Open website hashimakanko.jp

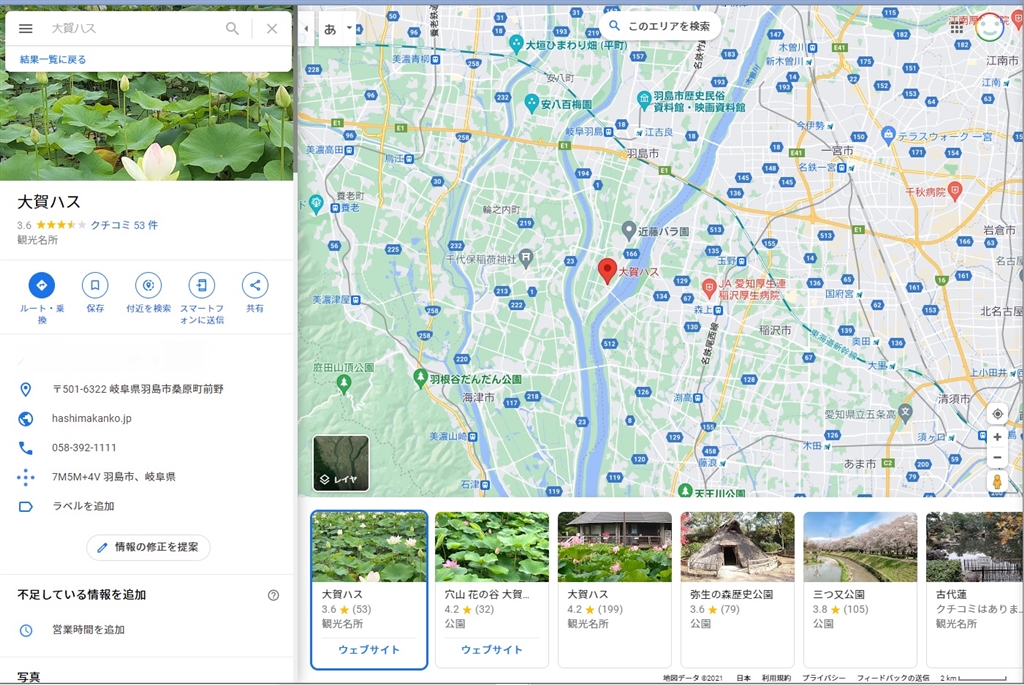[x=91, y=418]
